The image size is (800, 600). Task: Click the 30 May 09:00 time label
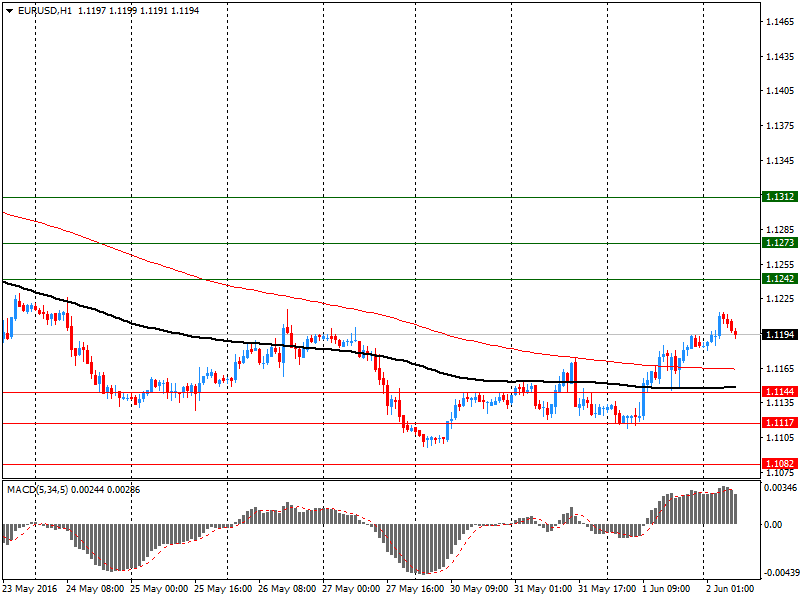[479, 589]
